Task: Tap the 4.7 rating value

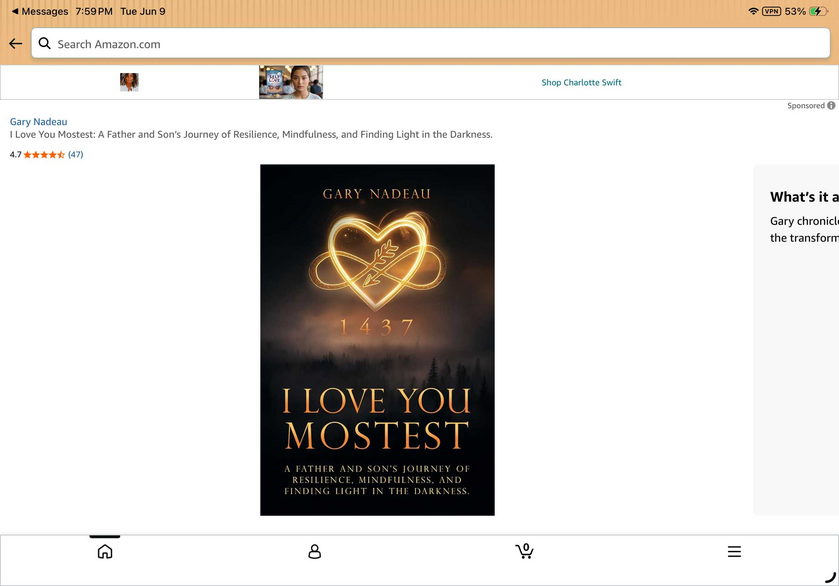Action: click(x=16, y=155)
